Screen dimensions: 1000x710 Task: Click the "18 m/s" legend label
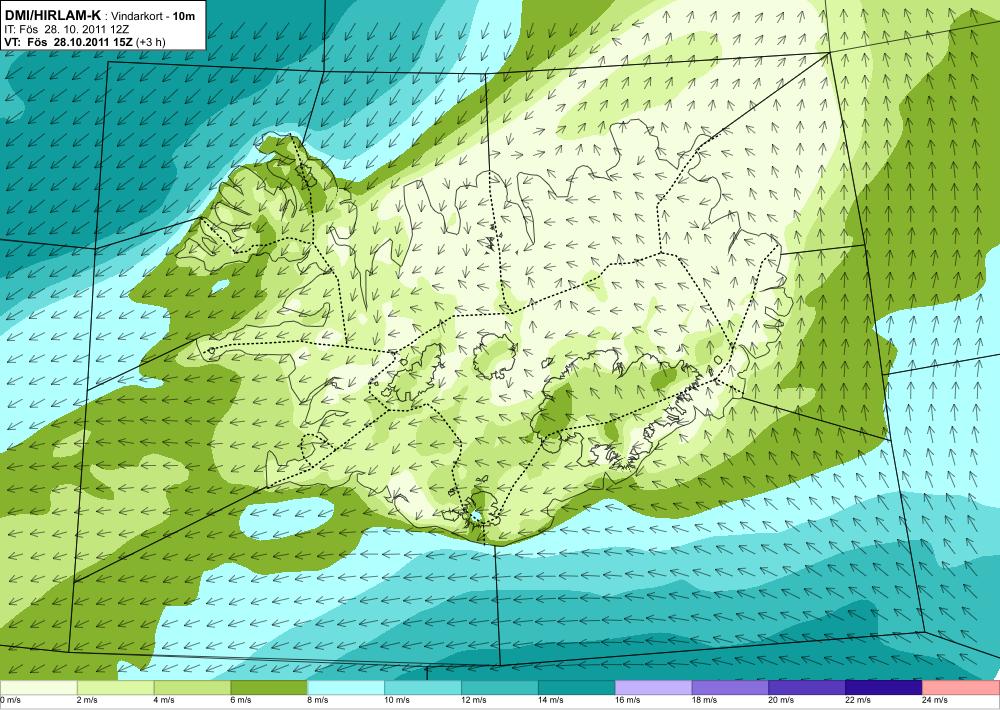click(x=704, y=700)
